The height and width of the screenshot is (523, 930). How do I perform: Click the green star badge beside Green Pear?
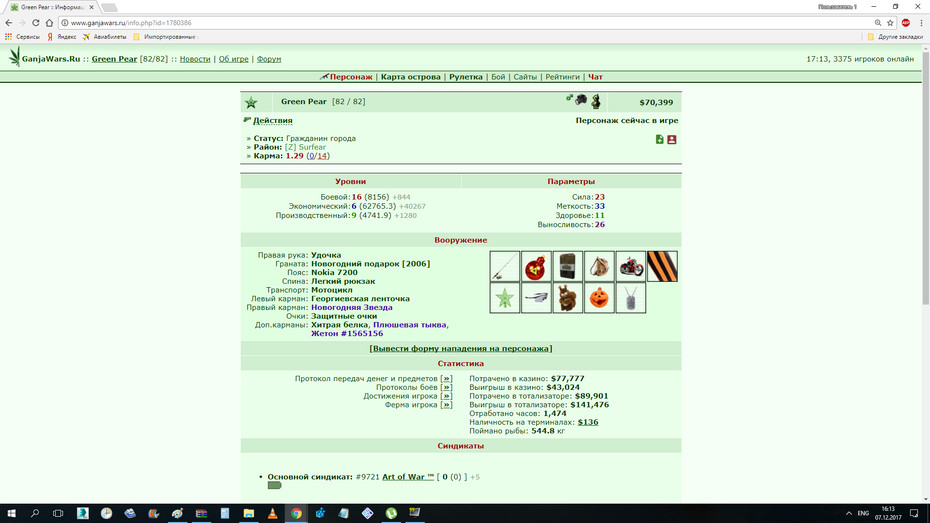point(251,103)
